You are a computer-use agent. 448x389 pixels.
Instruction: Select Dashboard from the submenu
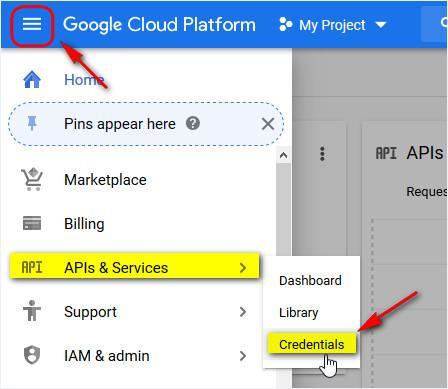coord(310,280)
